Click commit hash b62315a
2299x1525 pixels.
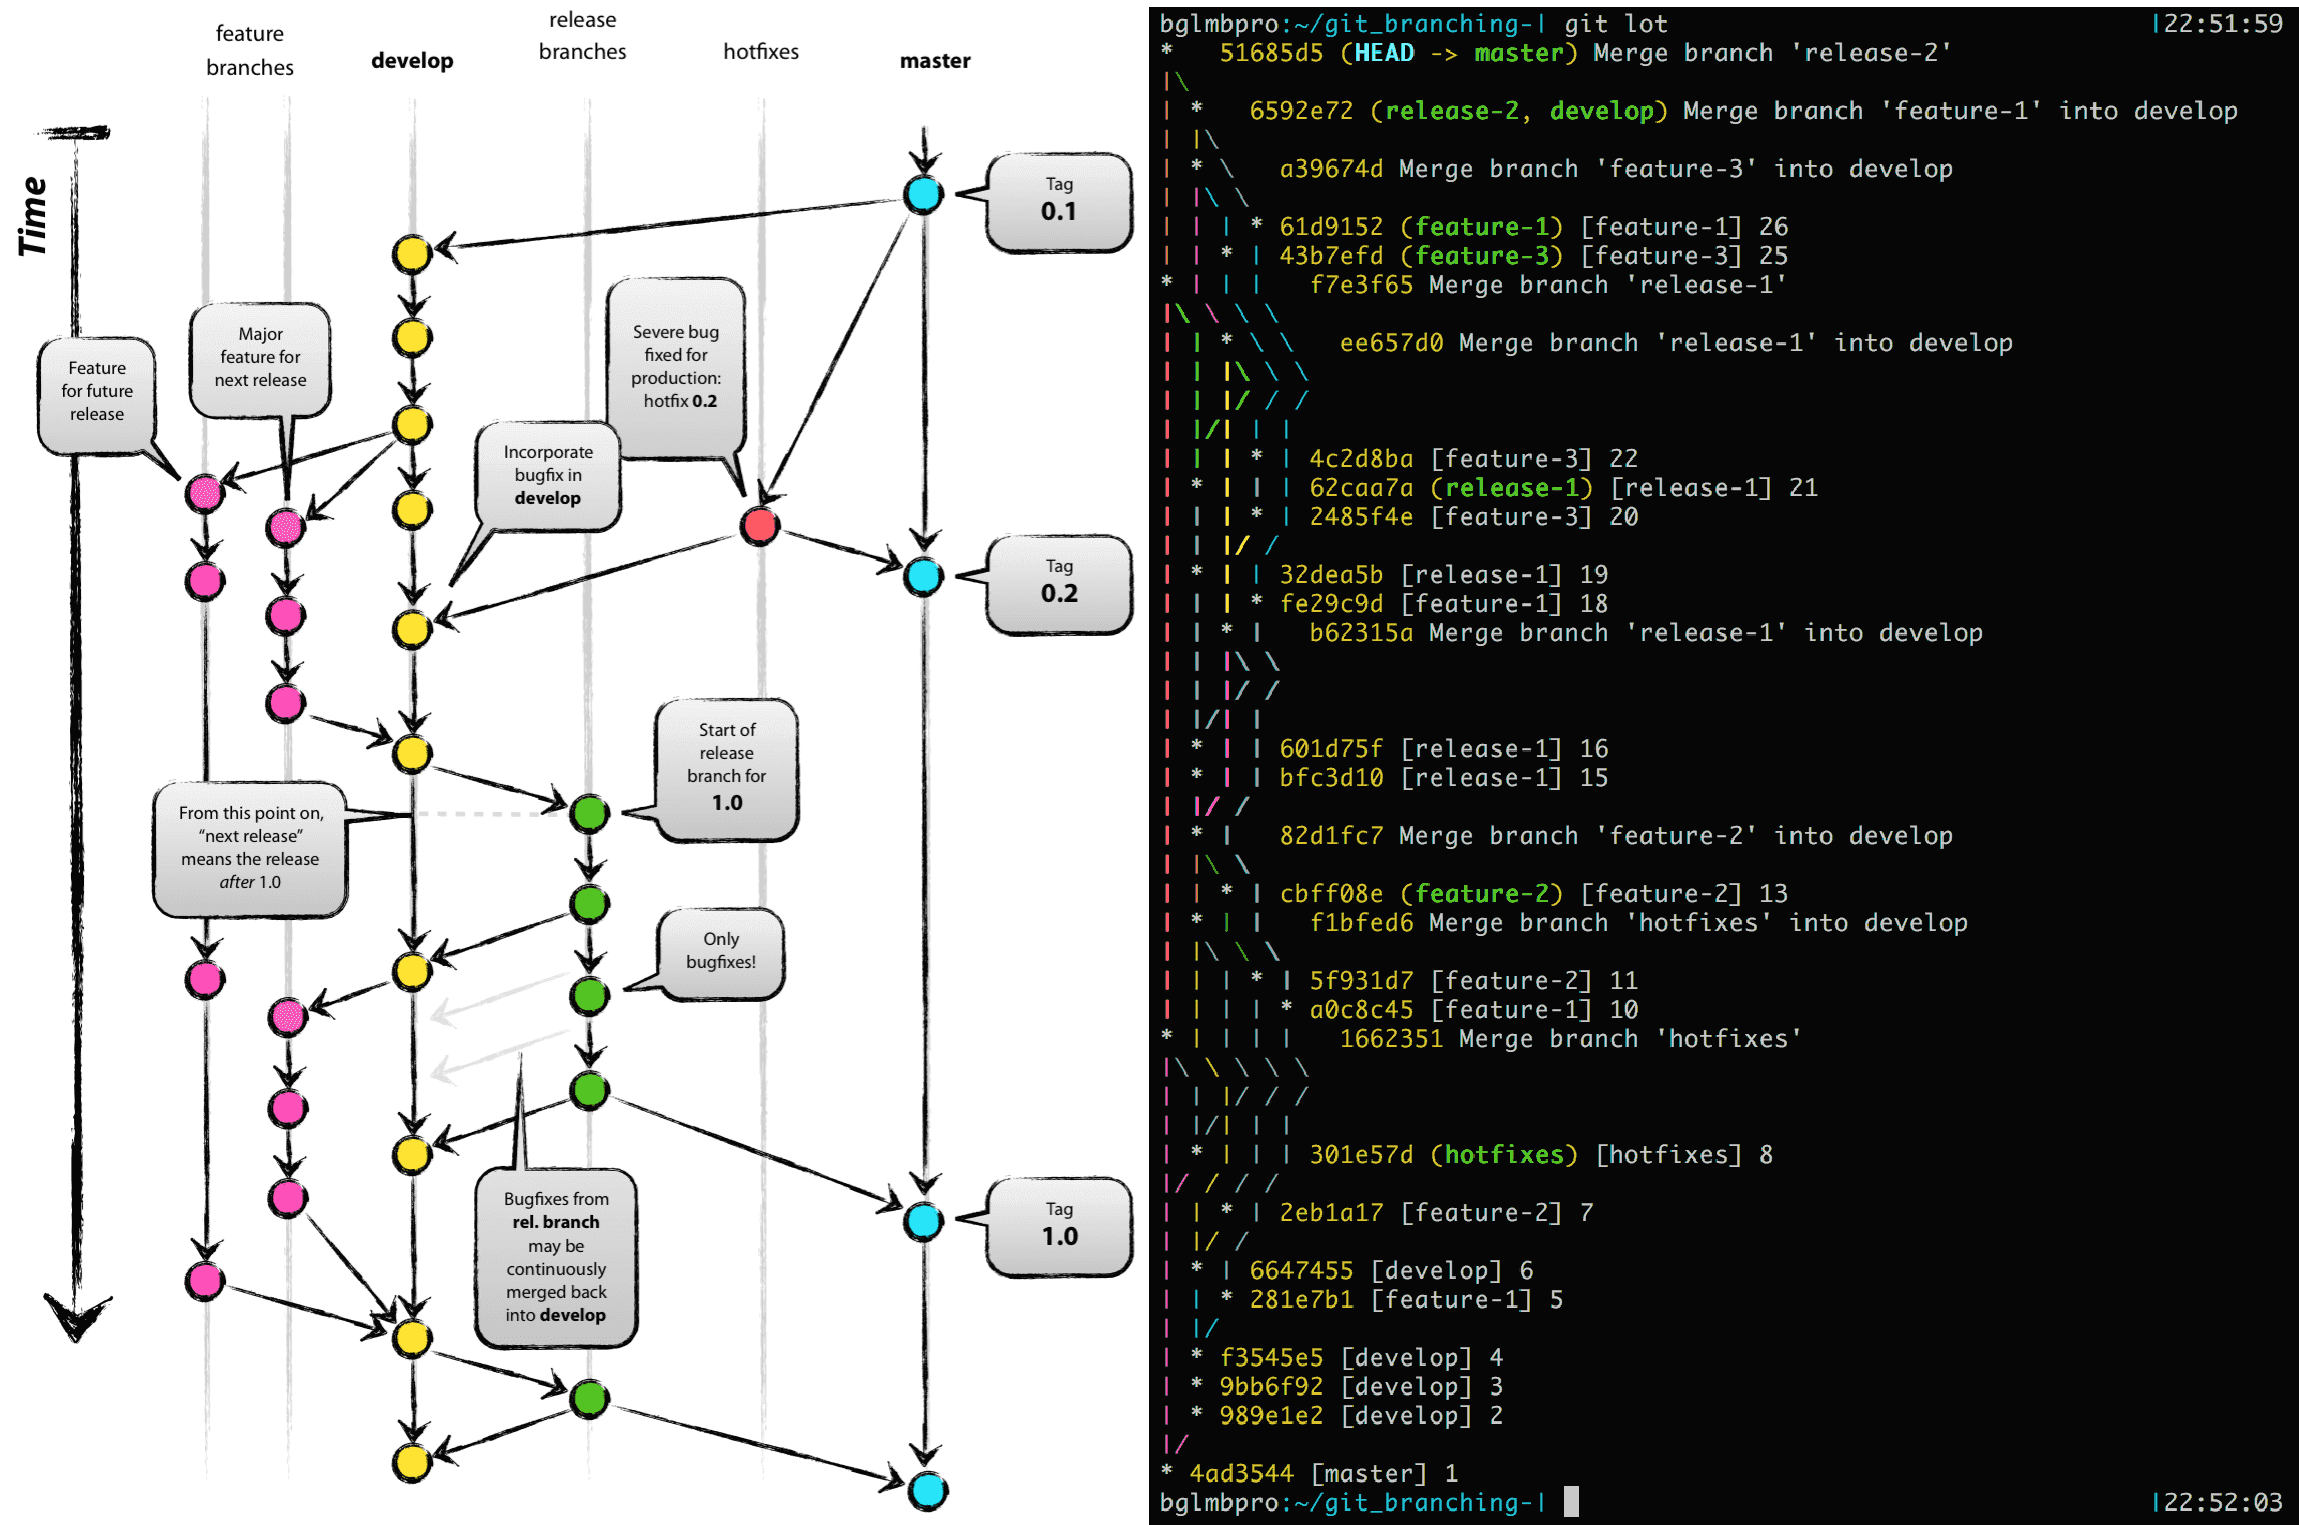(x=1361, y=632)
